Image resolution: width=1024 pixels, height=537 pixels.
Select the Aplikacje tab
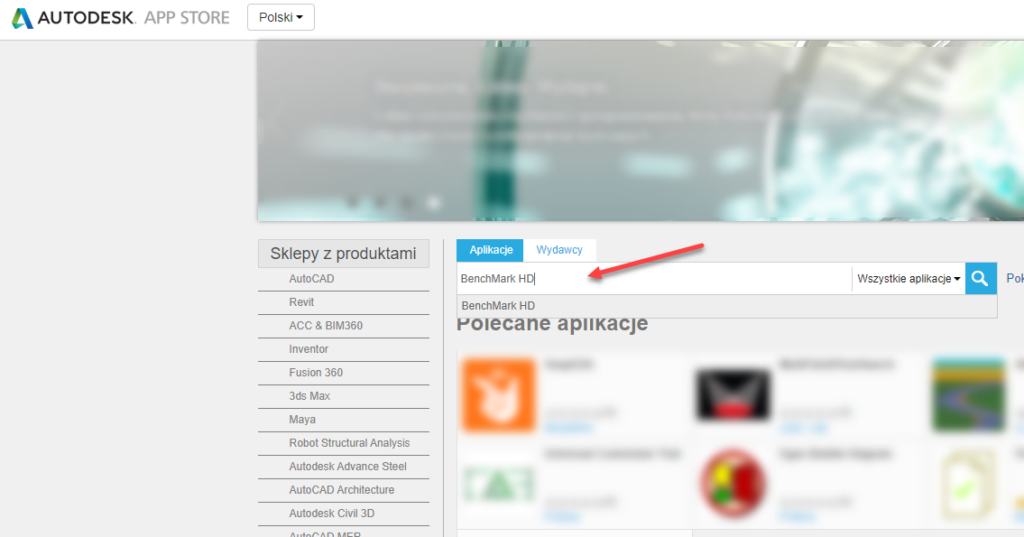490,249
